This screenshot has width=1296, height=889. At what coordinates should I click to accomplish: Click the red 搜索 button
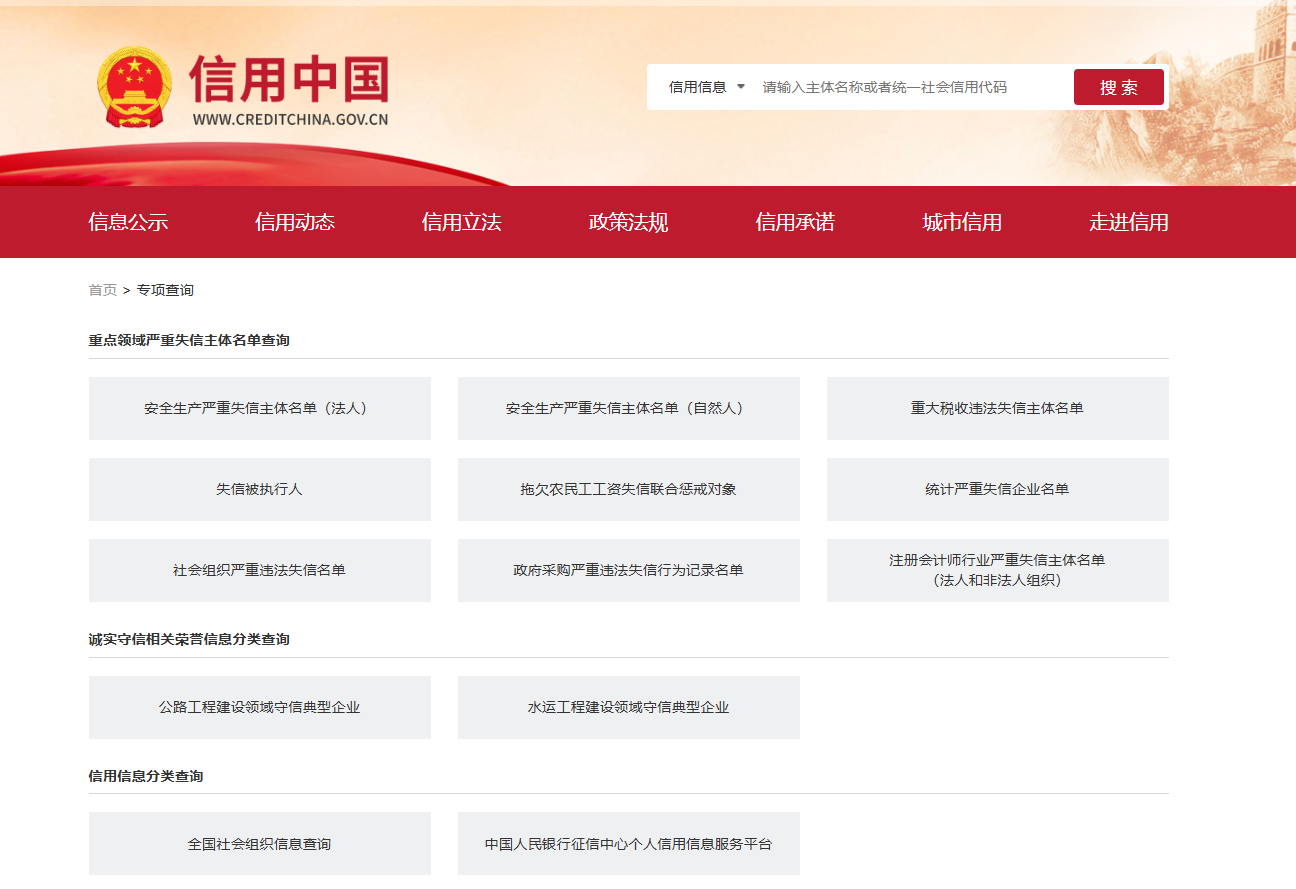pos(1119,87)
